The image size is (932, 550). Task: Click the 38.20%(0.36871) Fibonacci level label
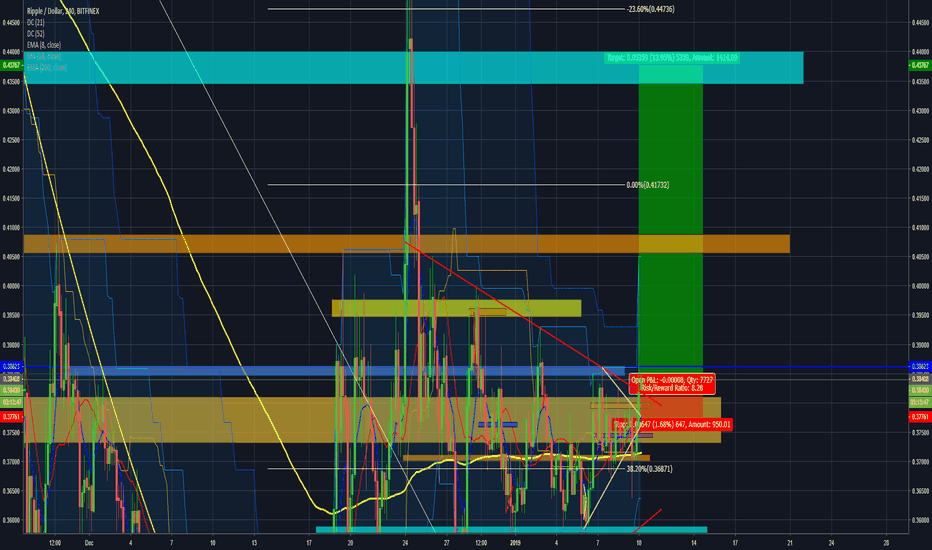[650, 469]
